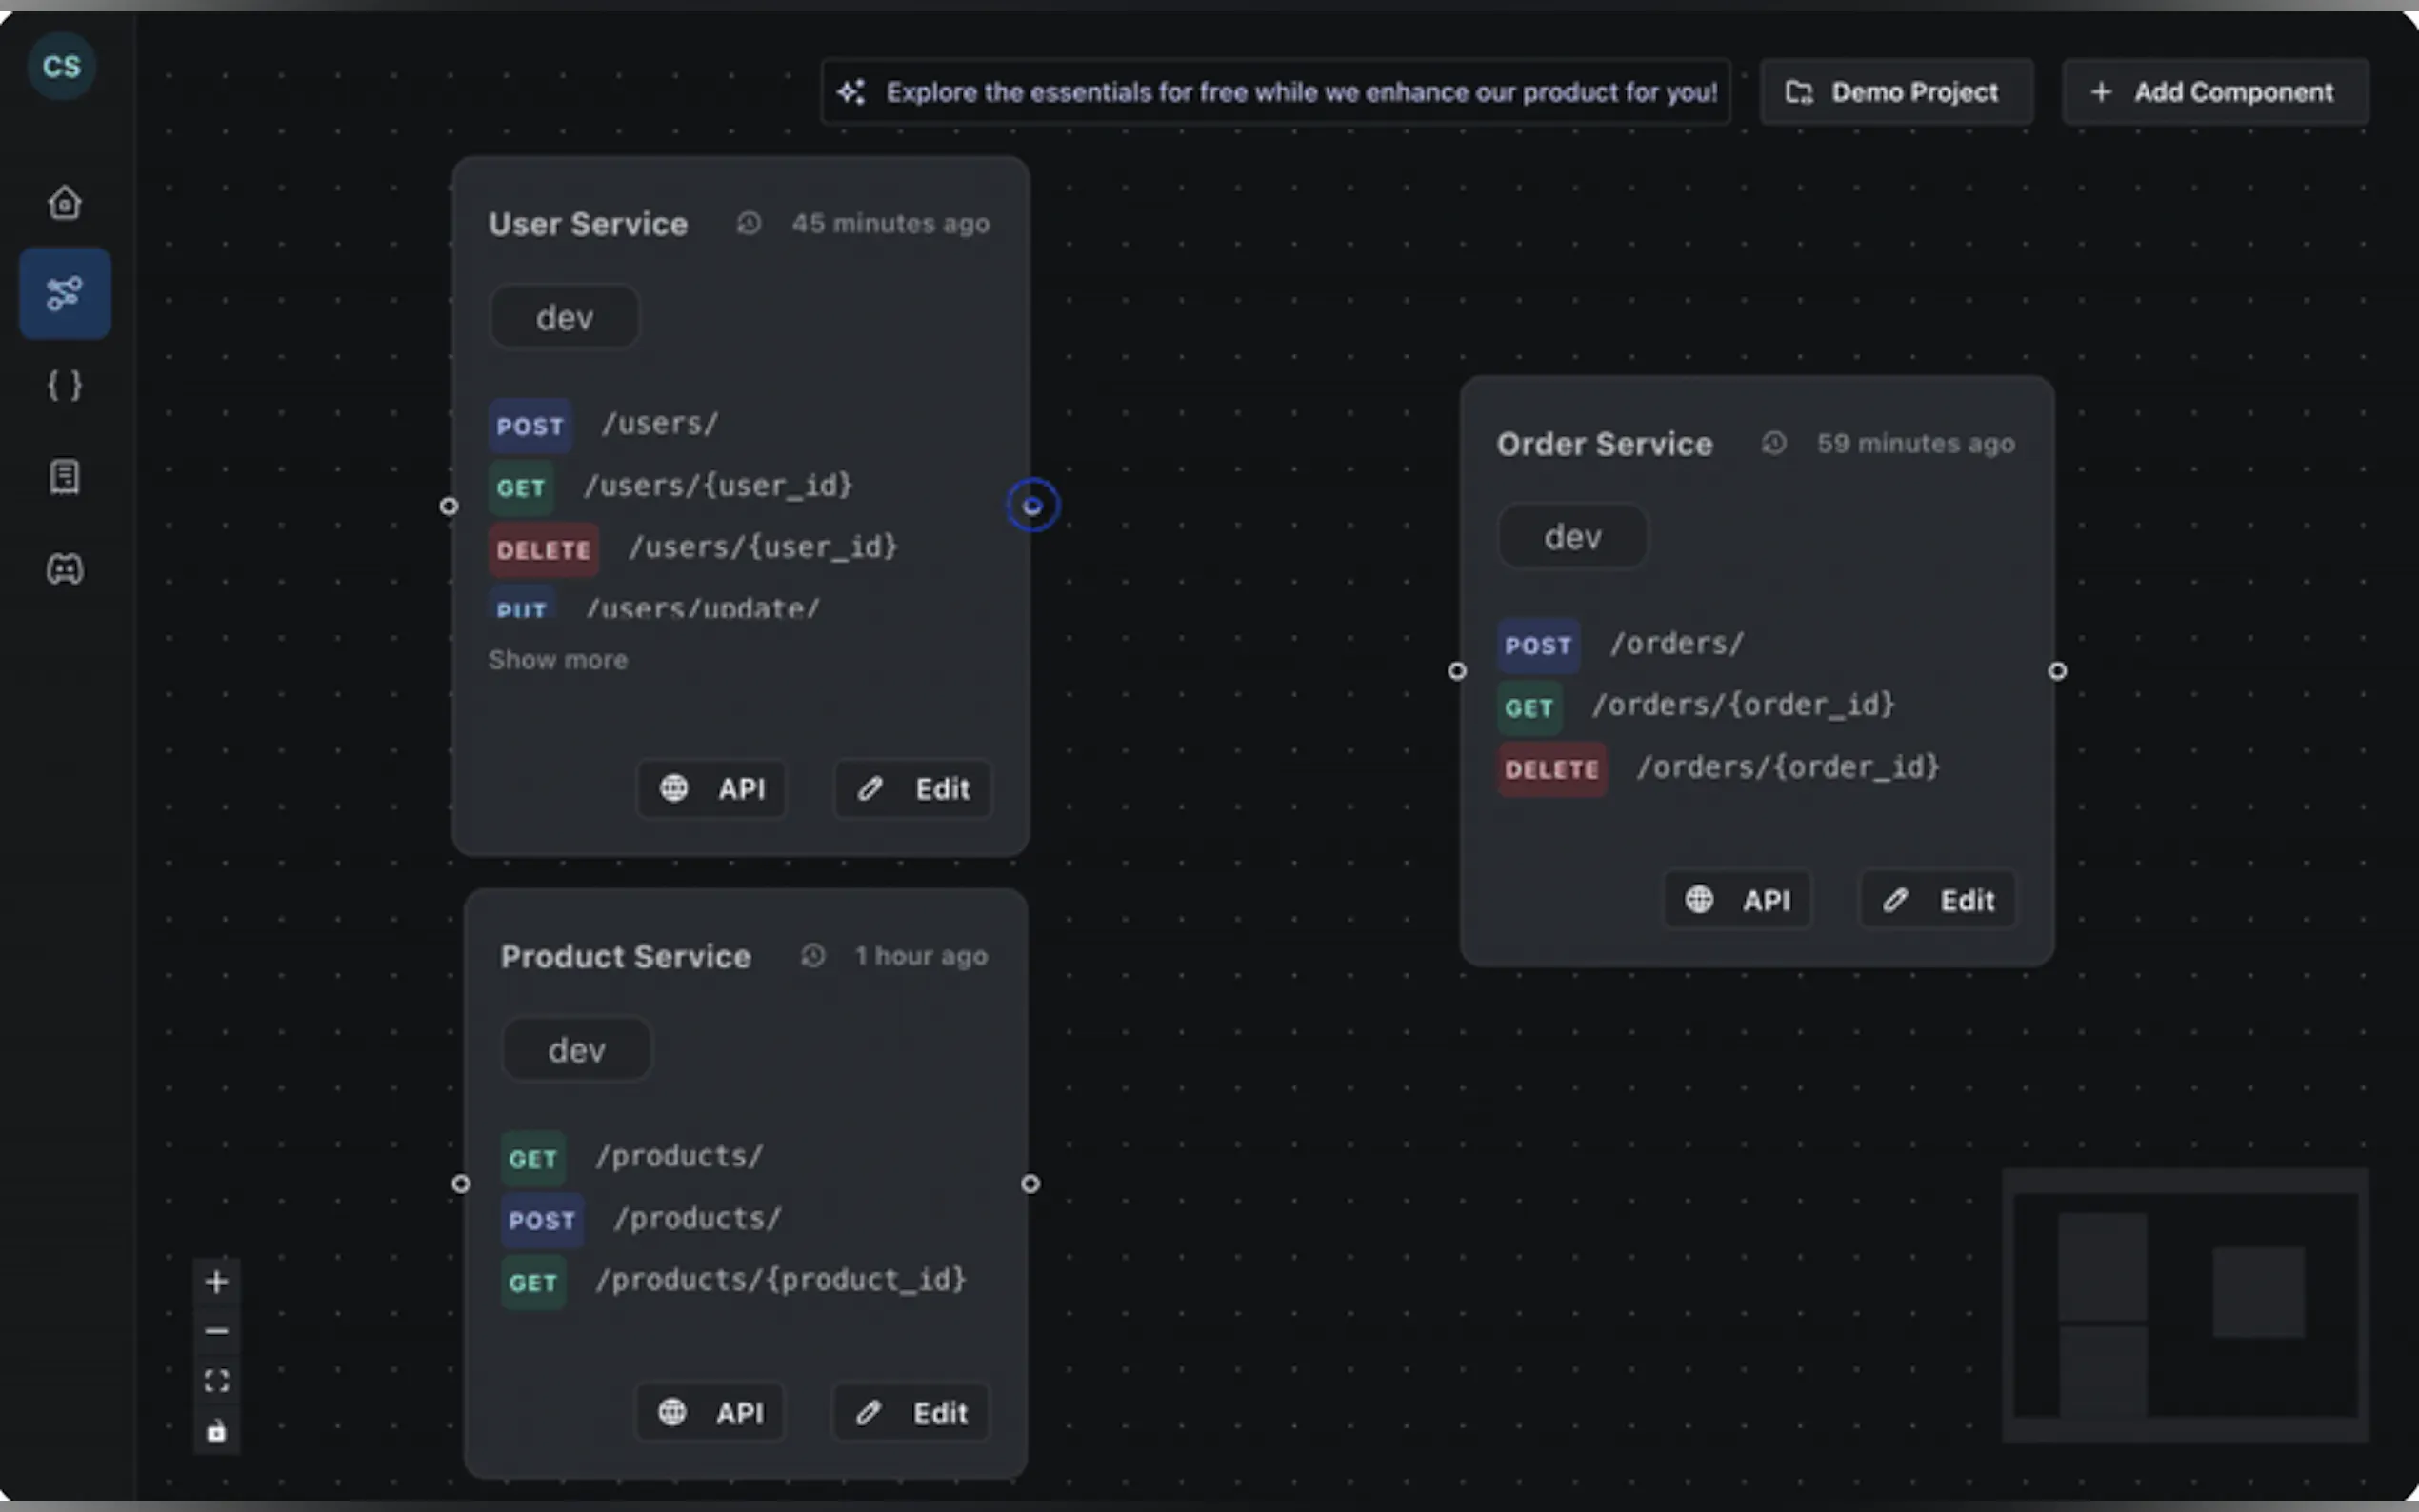This screenshot has width=2419, height=1512.
Task: Zoom out with the minus control
Action: [216, 1331]
